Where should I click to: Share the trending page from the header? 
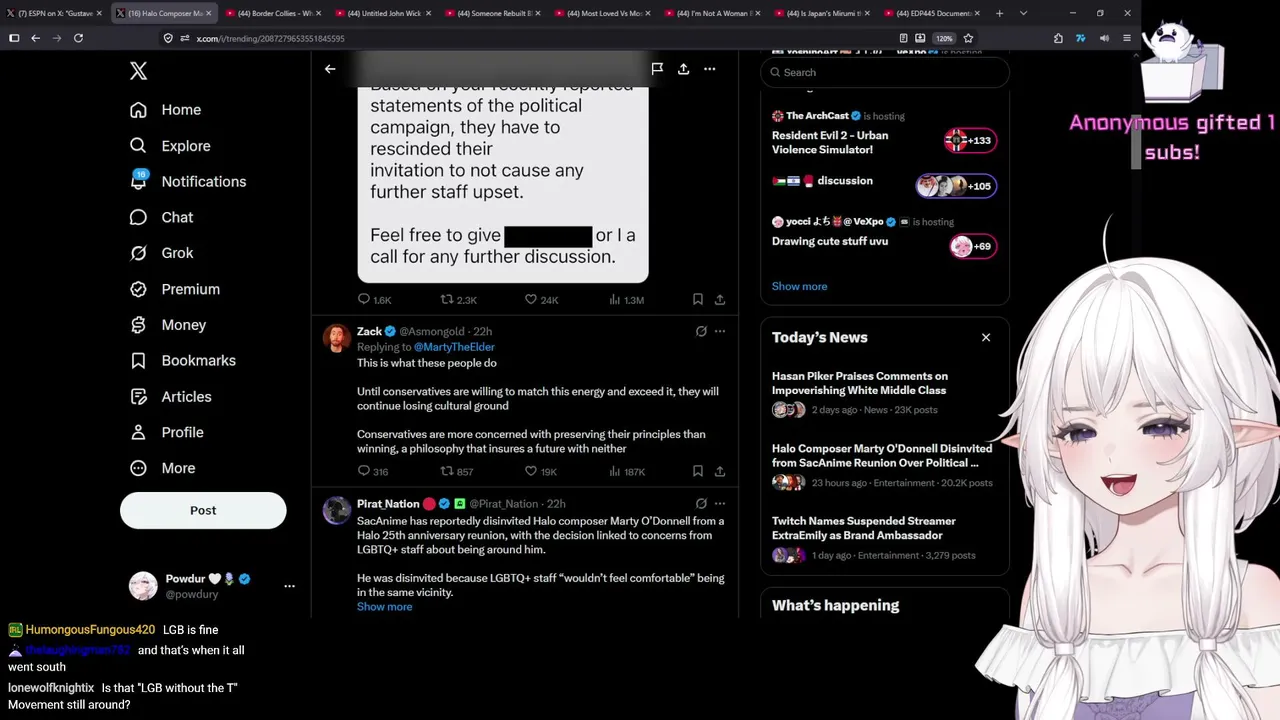point(683,69)
